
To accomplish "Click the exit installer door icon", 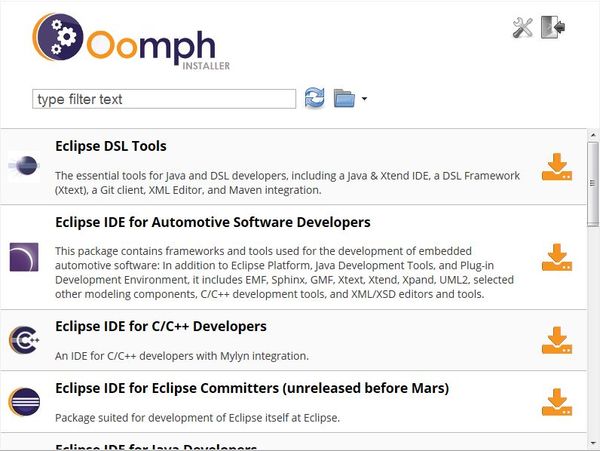I will tap(553, 27).
